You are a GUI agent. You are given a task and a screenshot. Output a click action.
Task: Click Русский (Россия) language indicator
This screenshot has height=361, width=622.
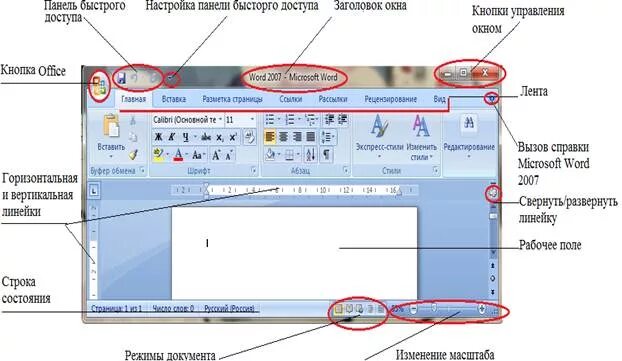point(230,308)
